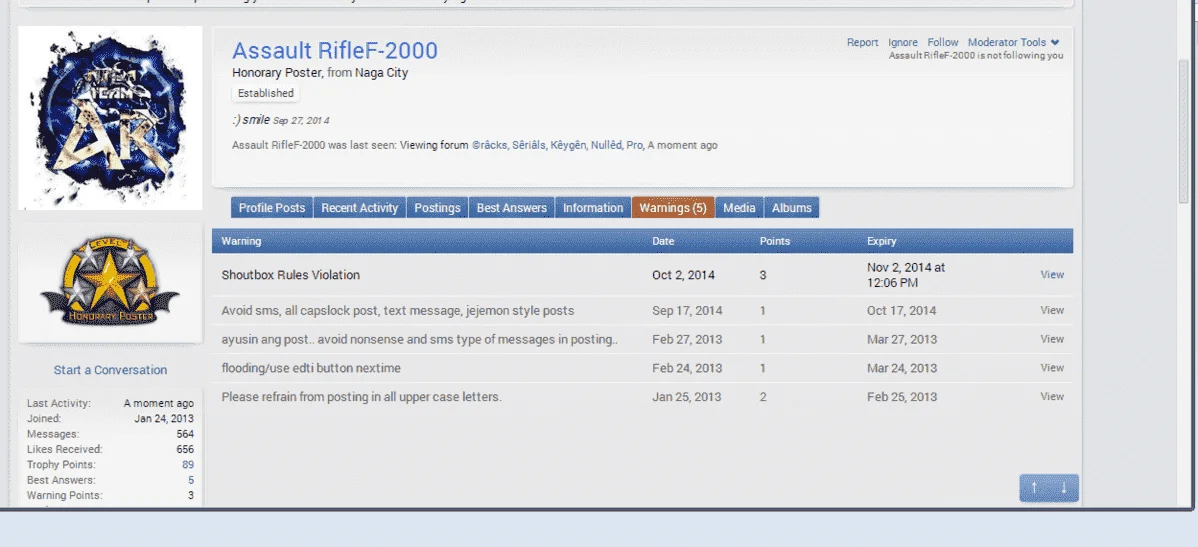Image resolution: width=1198 pixels, height=547 pixels.
Task: Select the Postings tab
Action: [x=438, y=208]
